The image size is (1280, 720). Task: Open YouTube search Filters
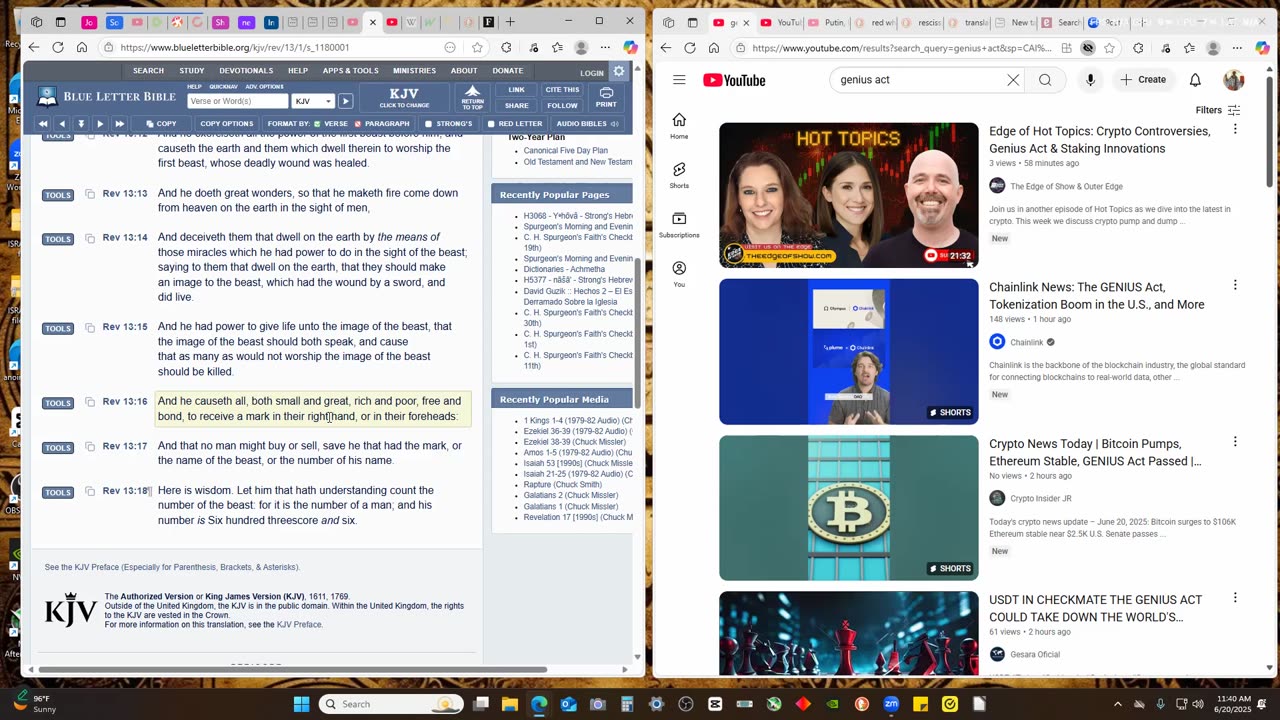1218,110
